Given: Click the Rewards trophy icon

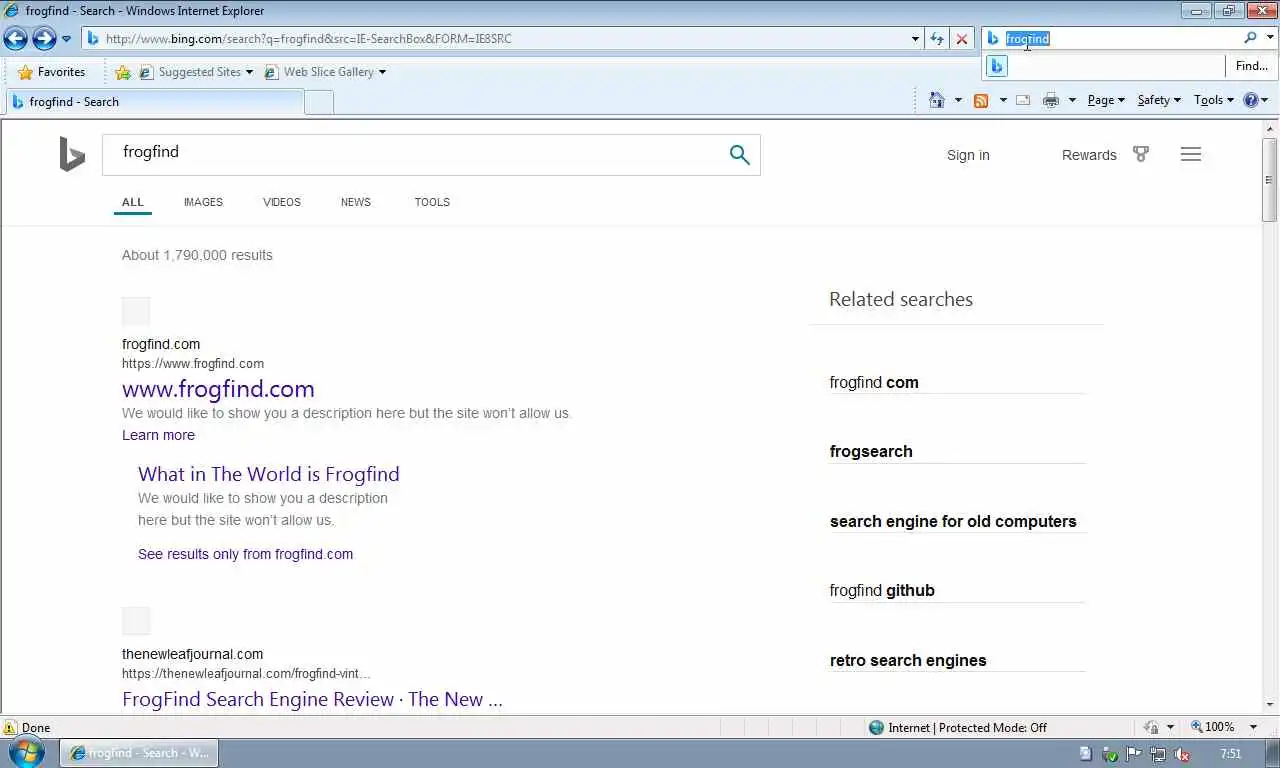Looking at the screenshot, I should click(x=1141, y=154).
